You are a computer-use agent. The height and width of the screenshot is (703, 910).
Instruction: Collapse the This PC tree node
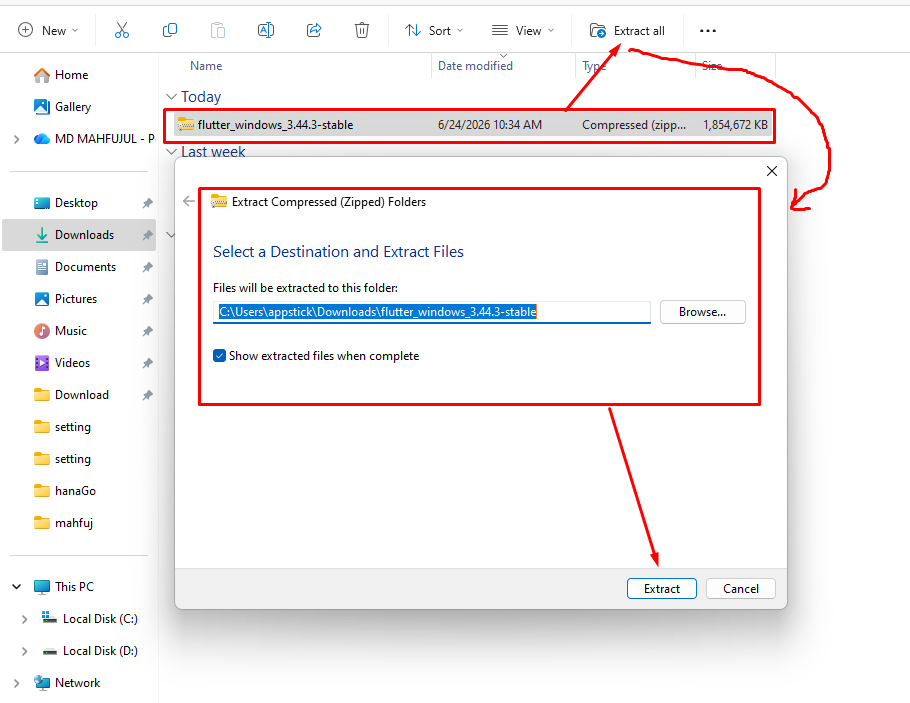tap(17, 587)
